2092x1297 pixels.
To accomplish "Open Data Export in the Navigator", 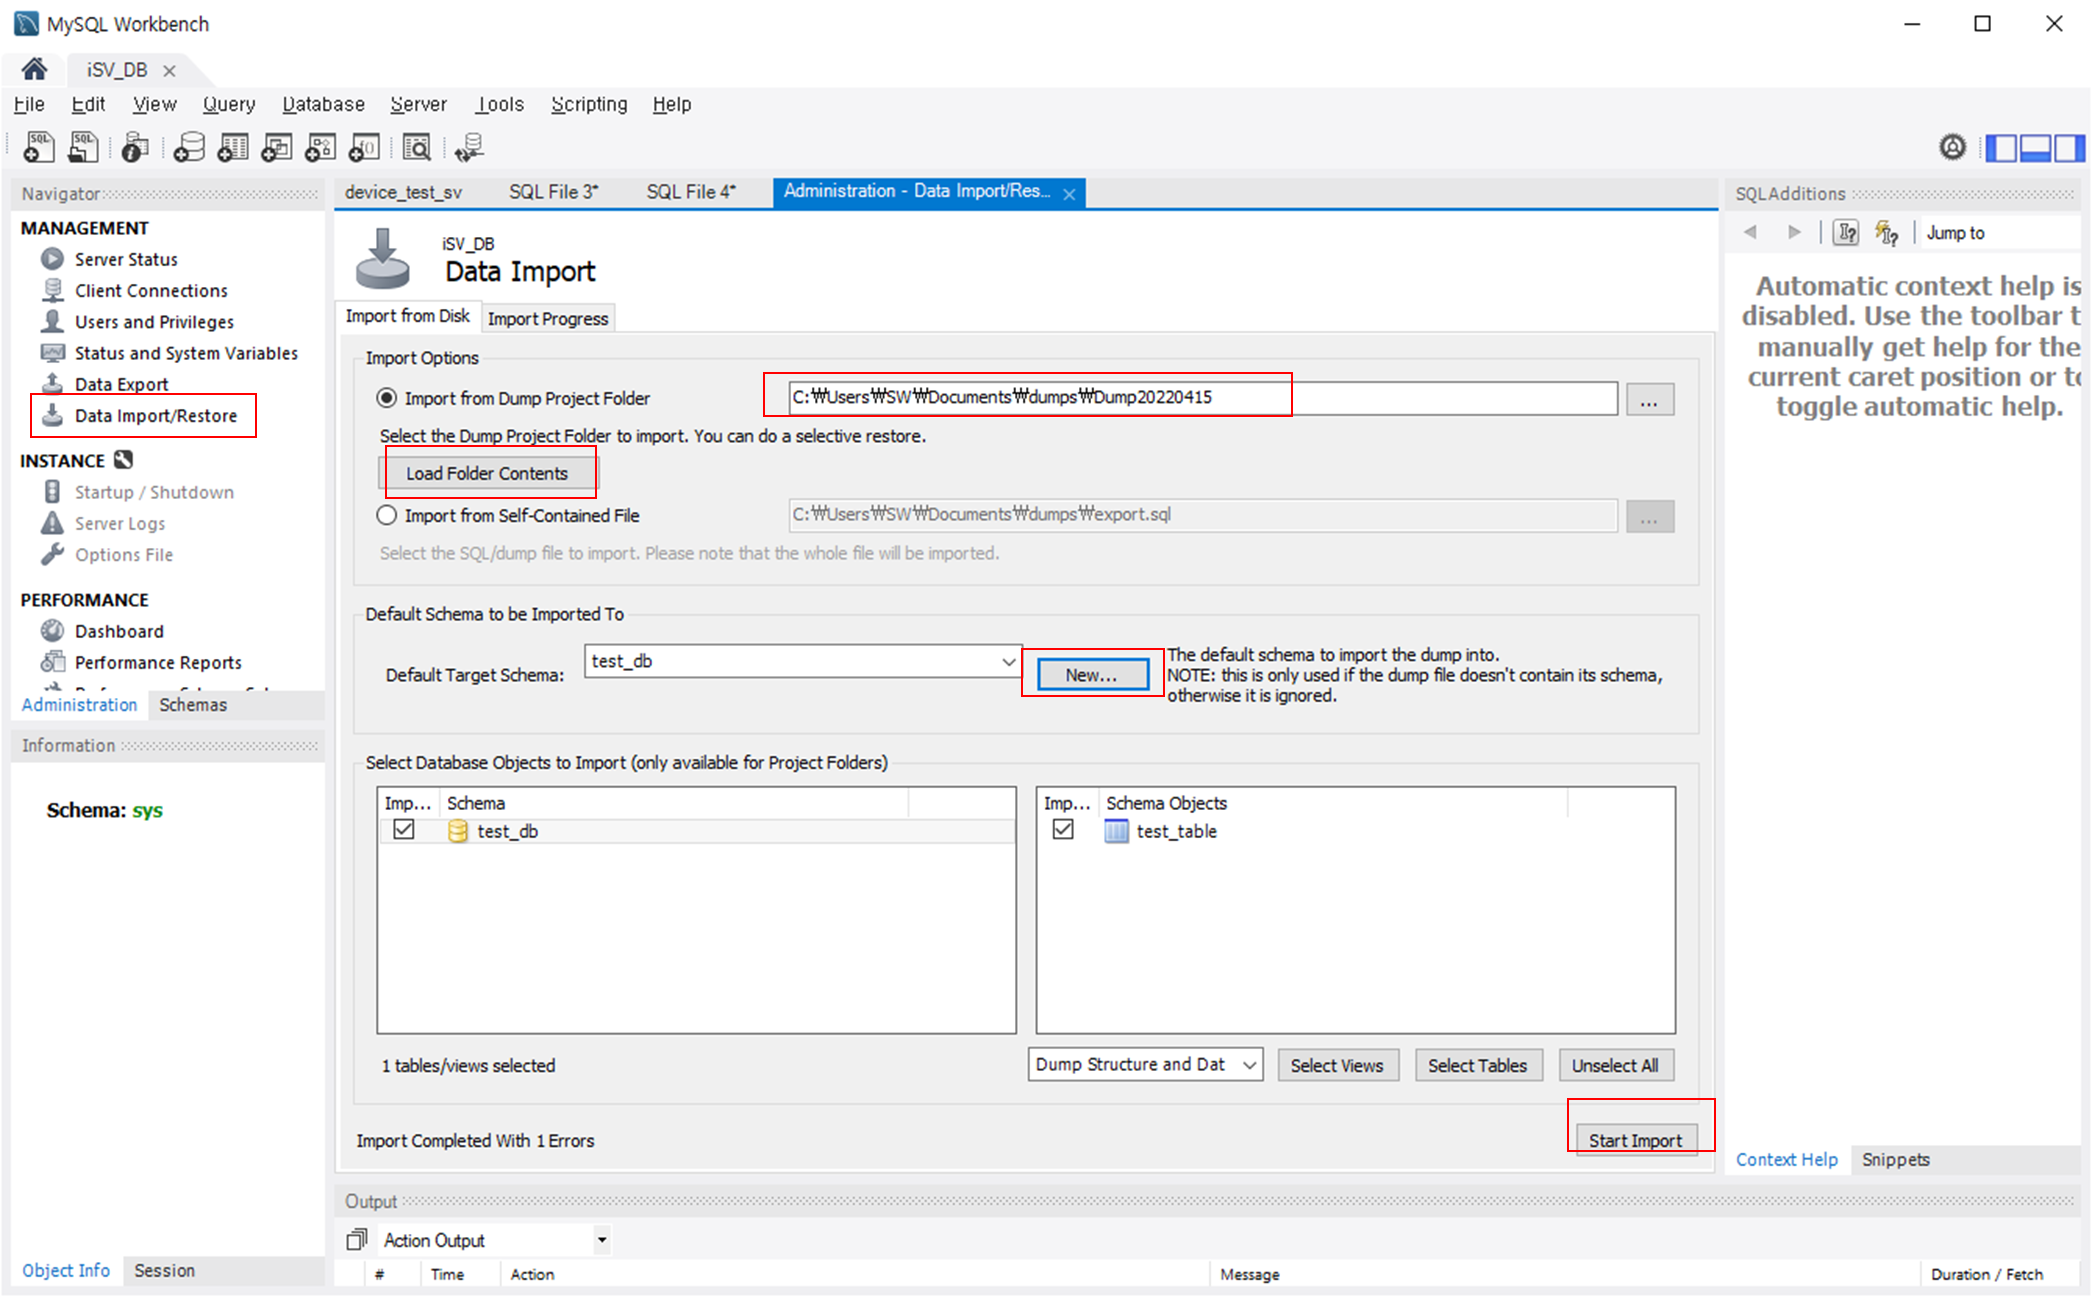I will tap(121, 384).
